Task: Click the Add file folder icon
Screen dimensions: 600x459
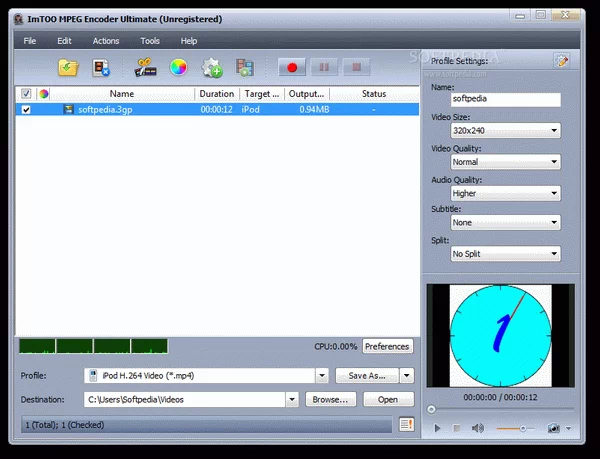Action: [x=68, y=68]
